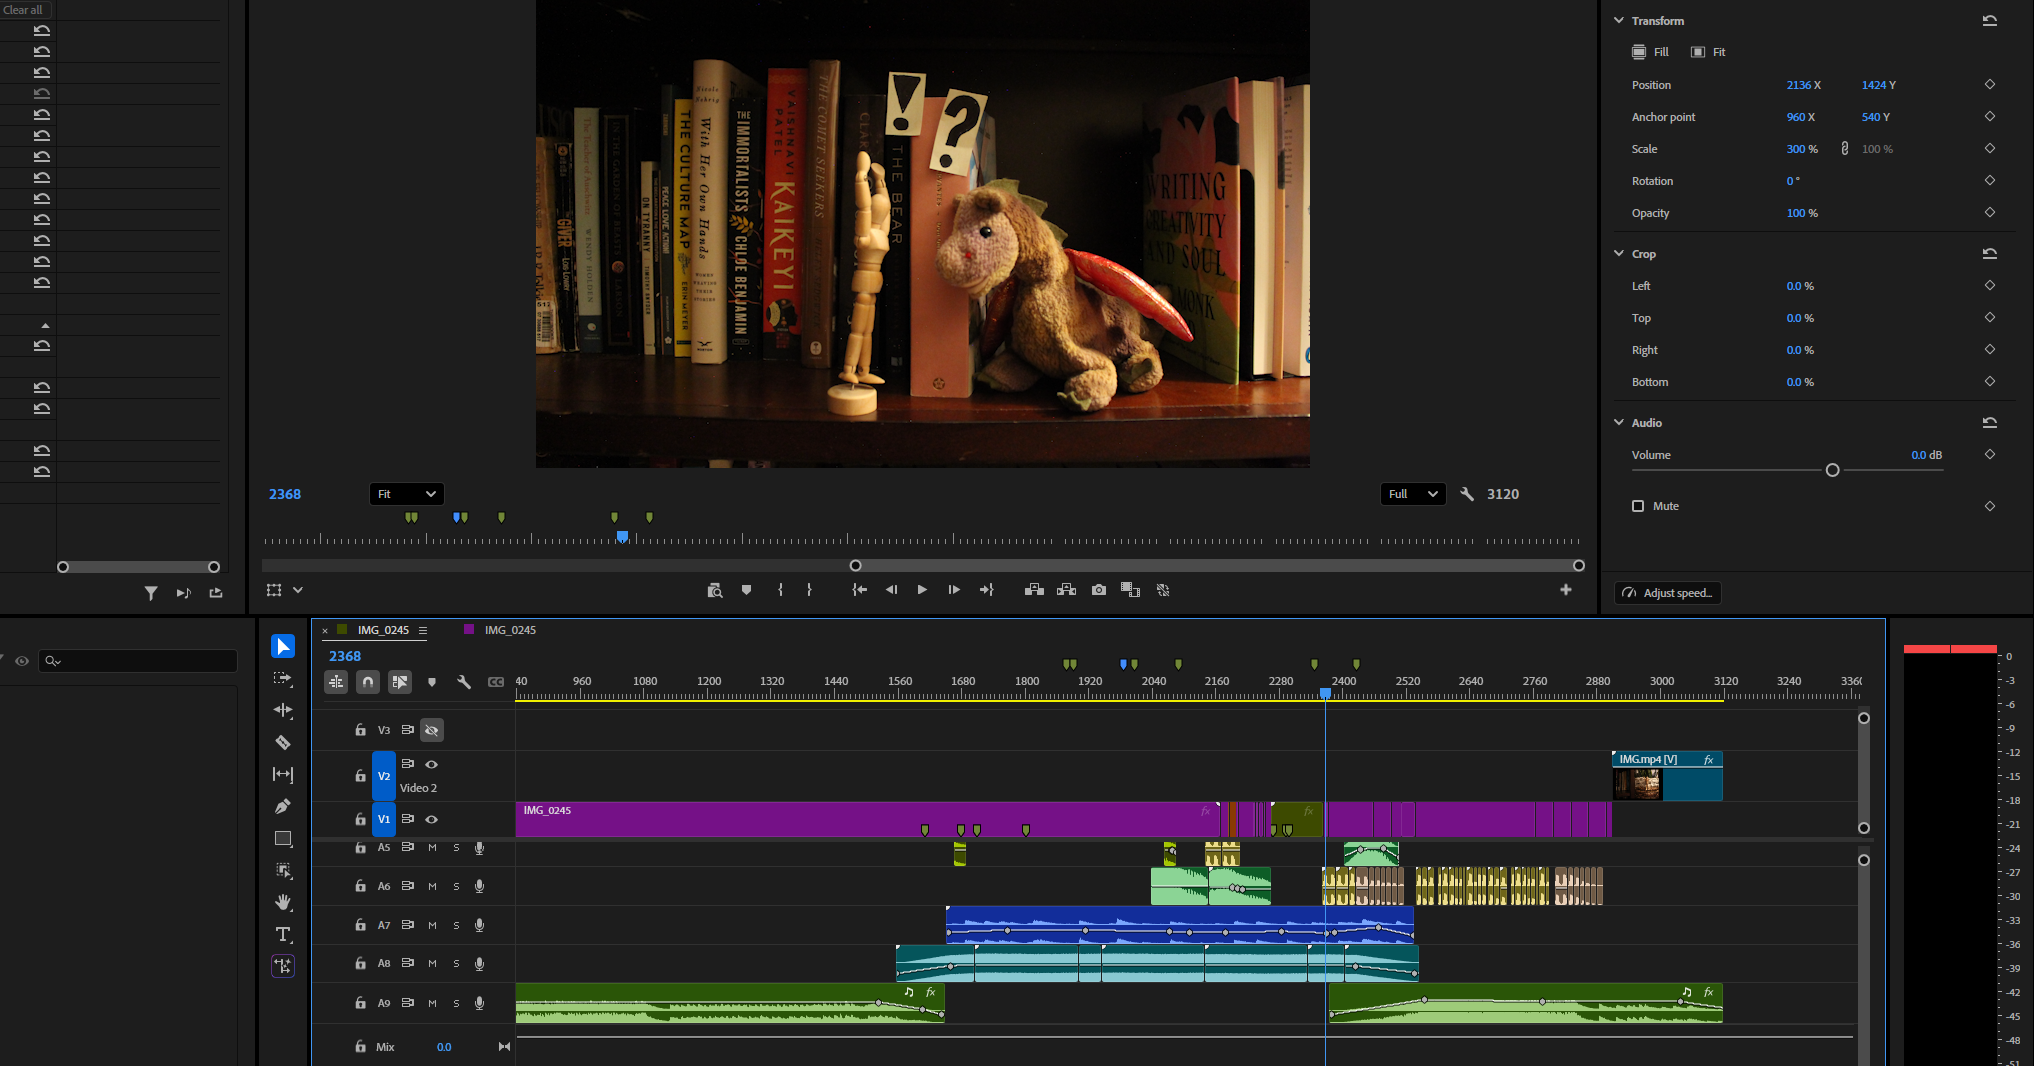
Task: Select the Rectangle tool
Action: (283, 838)
